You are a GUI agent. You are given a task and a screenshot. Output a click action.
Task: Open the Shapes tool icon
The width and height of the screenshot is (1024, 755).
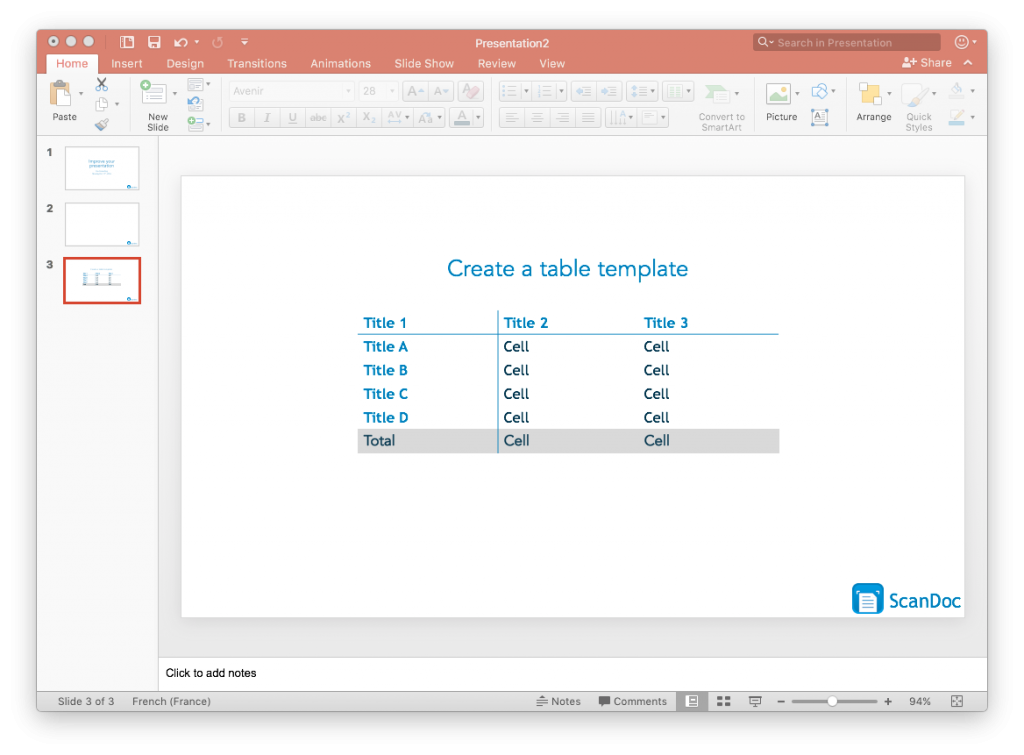(x=819, y=91)
